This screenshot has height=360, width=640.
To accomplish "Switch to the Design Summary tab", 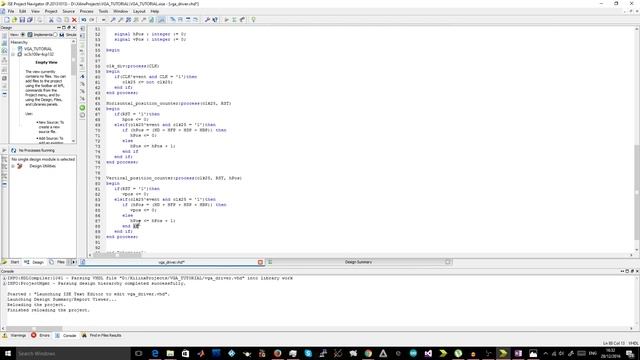I will click(358, 262).
